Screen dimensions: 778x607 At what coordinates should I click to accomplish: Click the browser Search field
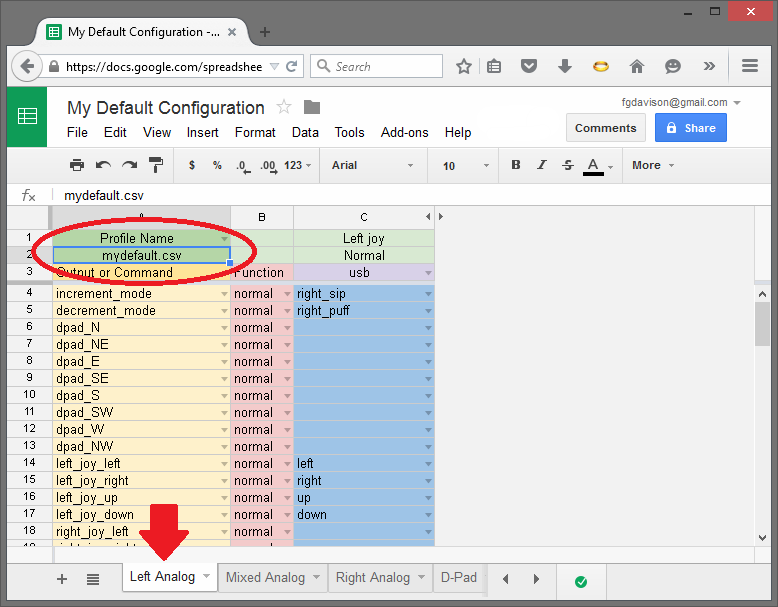[377, 66]
